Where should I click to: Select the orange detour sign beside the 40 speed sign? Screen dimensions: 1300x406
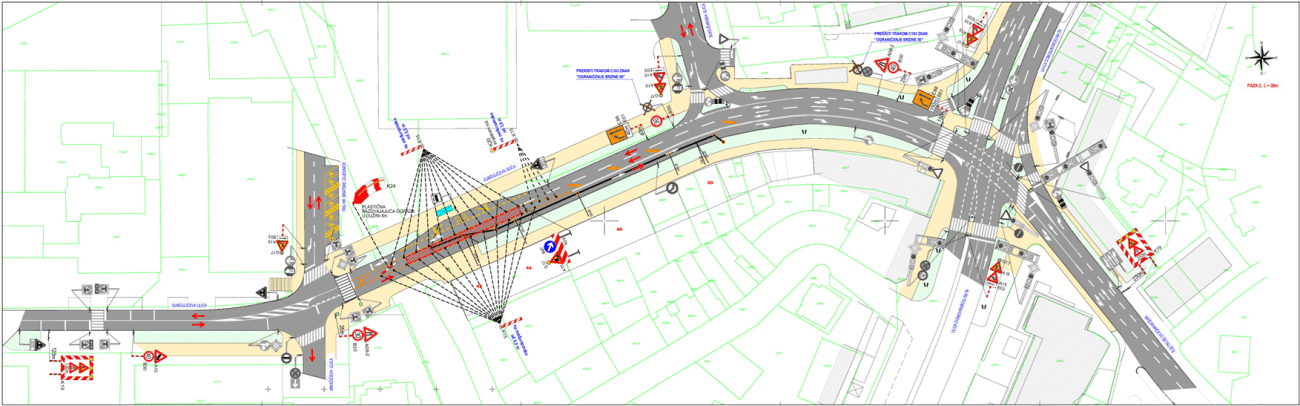click(x=618, y=131)
